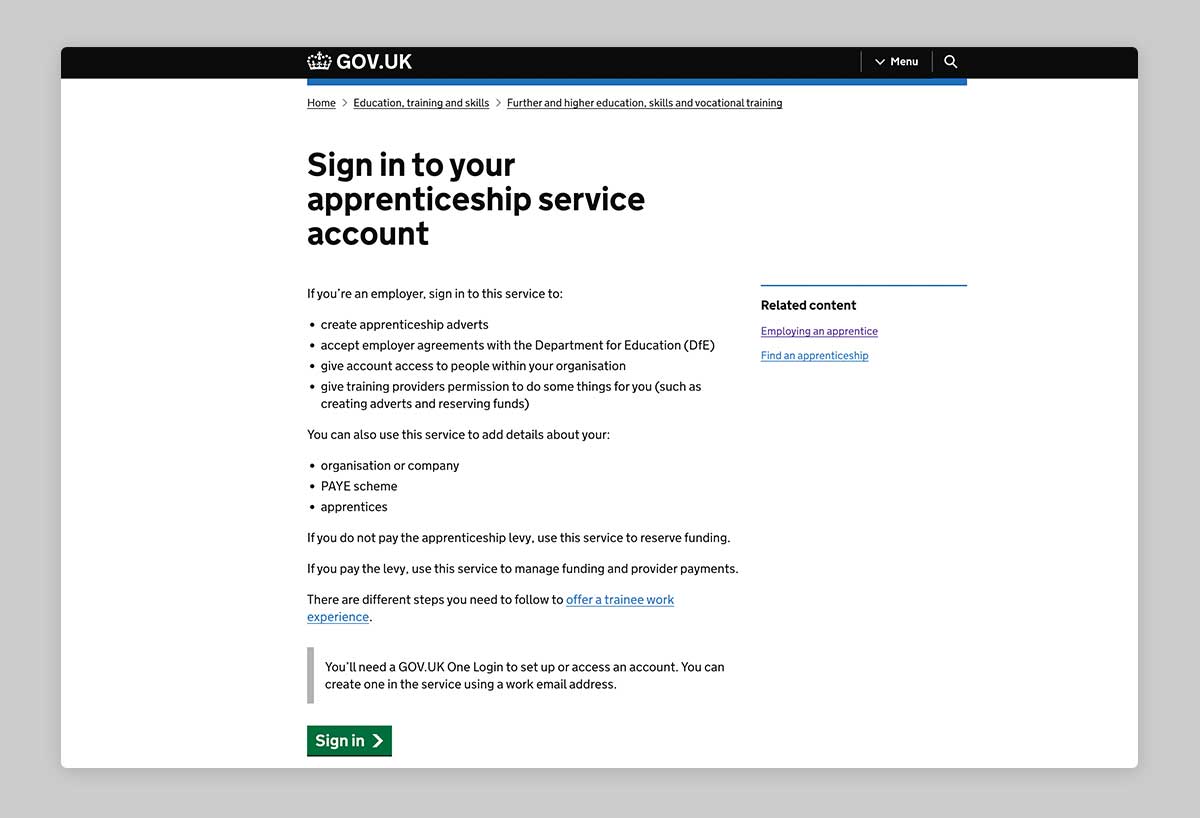This screenshot has height=818, width=1200.
Task: Click the page heading about apprenticeship service account
Action: tap(475, 198)
